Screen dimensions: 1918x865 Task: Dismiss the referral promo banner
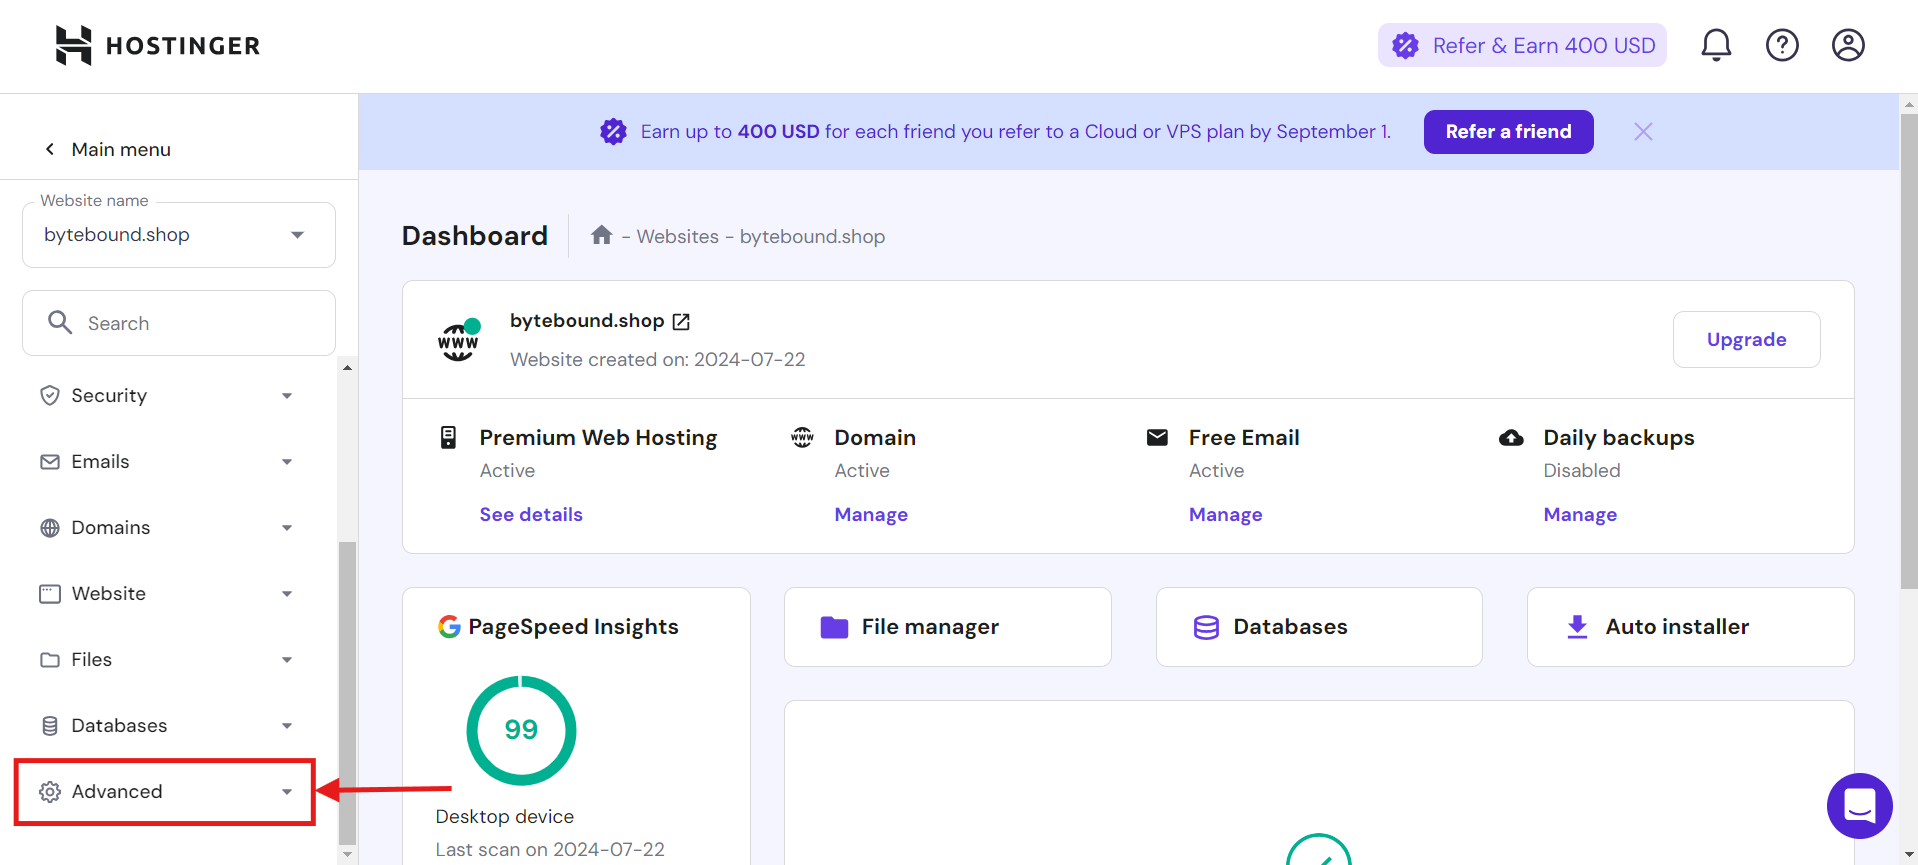(x=1643, y=132)
